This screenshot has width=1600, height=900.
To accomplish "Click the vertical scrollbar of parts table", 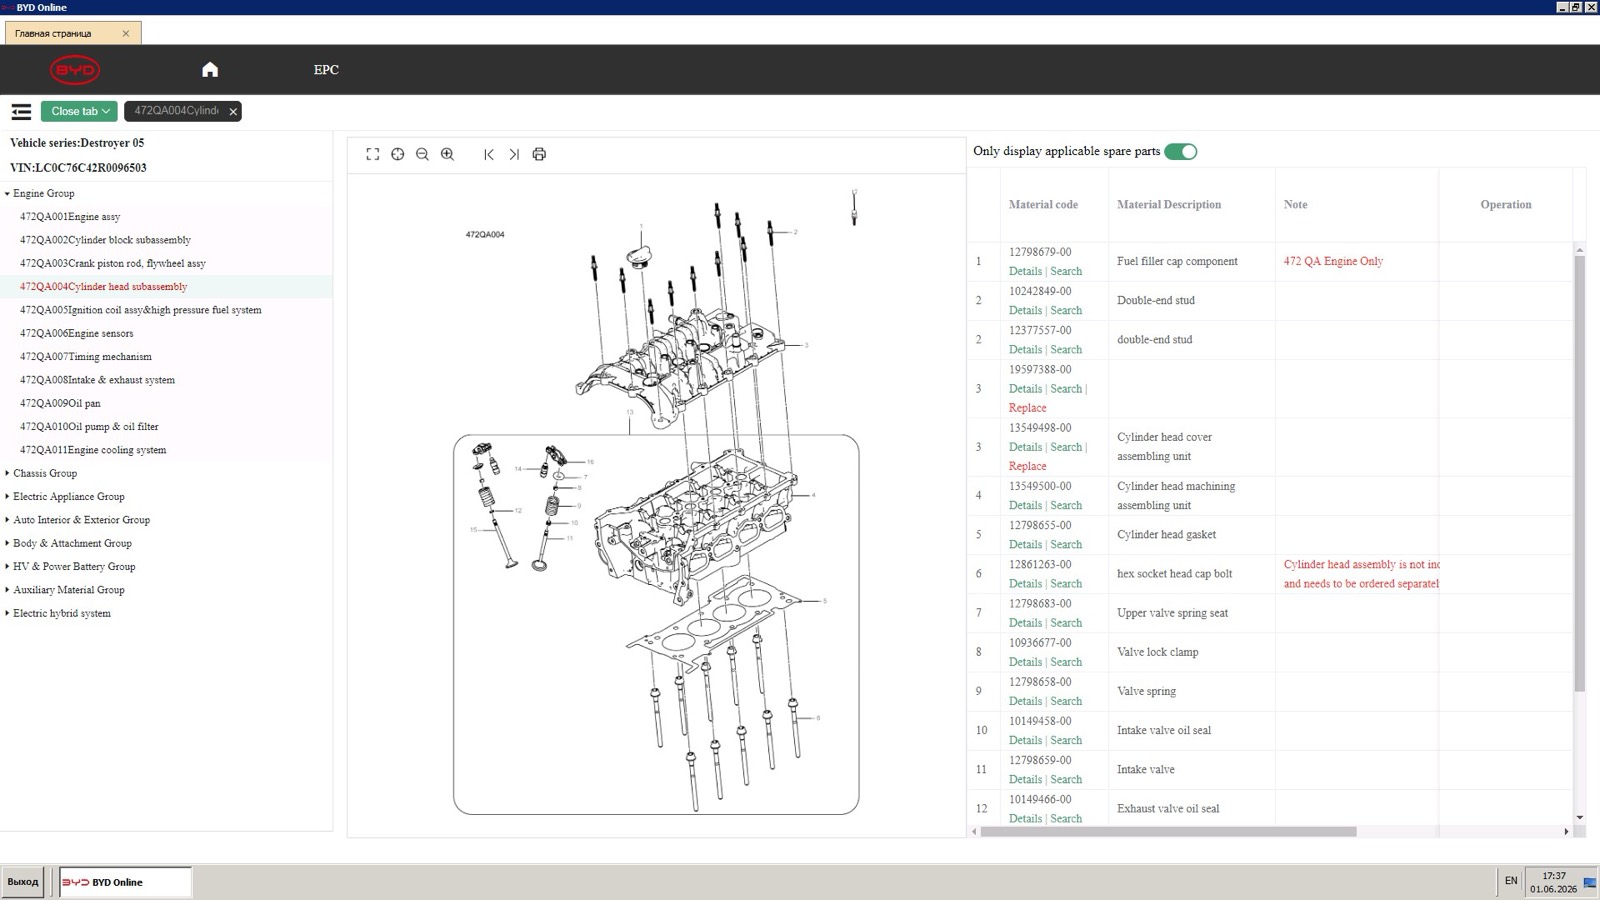I will [1579, 473].
